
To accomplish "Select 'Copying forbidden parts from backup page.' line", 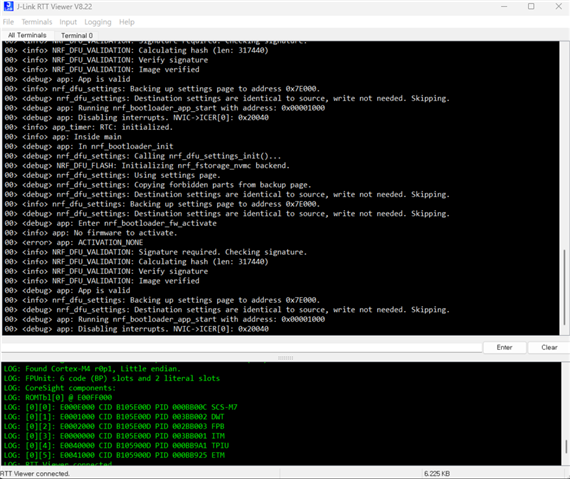I will 158,185.
